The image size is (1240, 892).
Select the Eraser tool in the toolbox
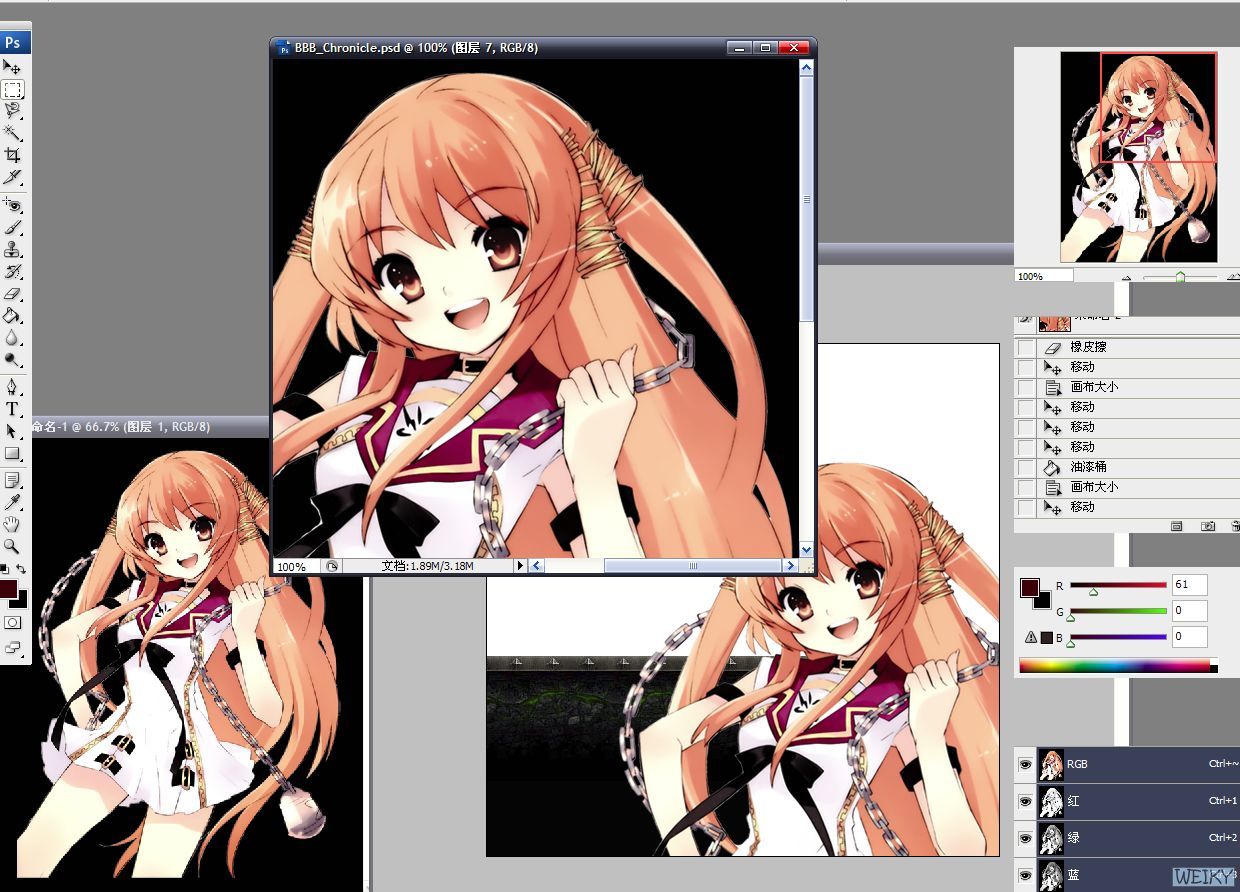pos(13,294)
